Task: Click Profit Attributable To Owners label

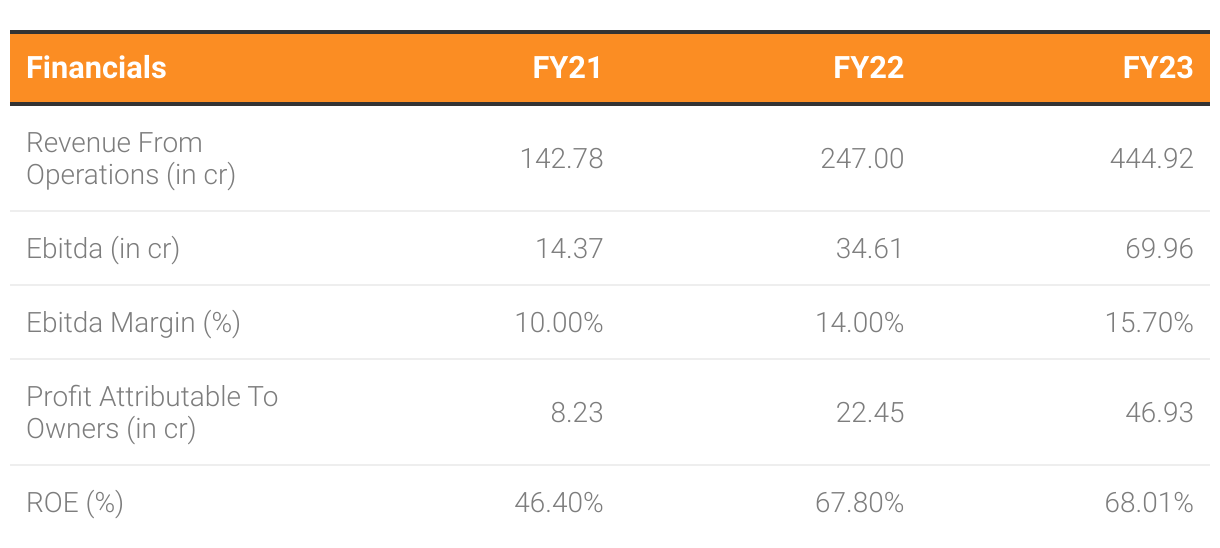Action: click(x=152, y=412)
